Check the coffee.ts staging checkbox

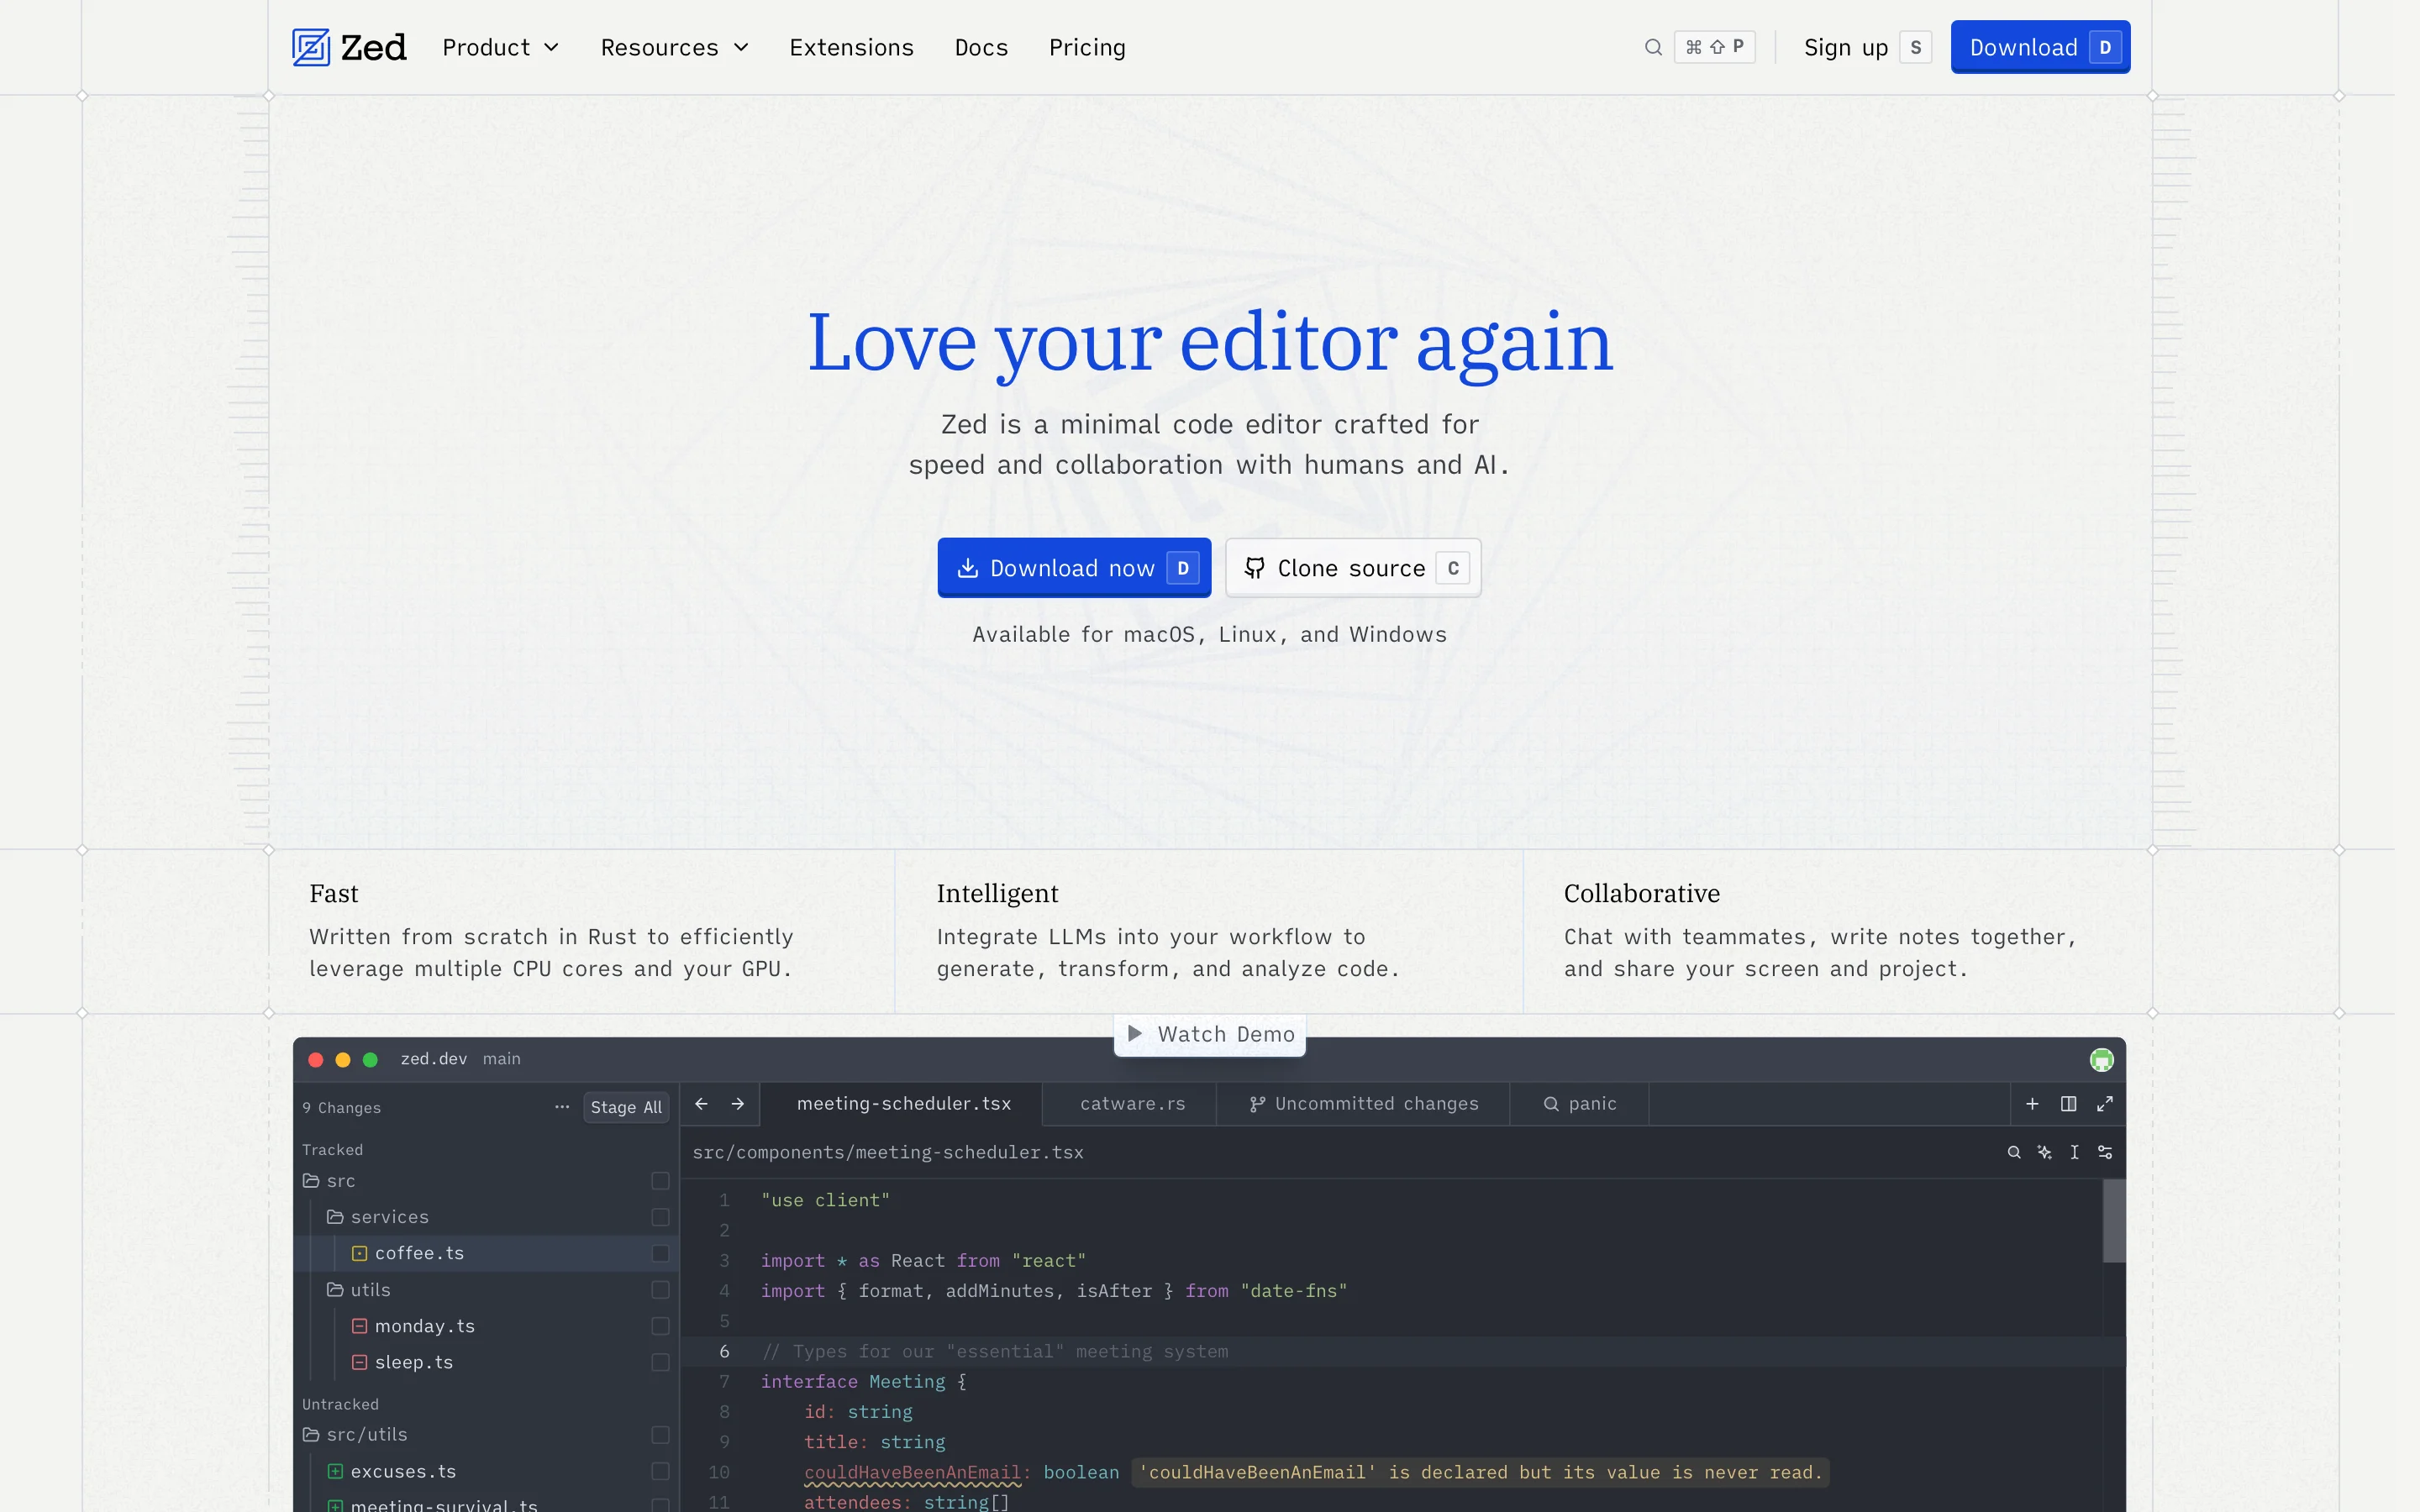[660, 1253]
